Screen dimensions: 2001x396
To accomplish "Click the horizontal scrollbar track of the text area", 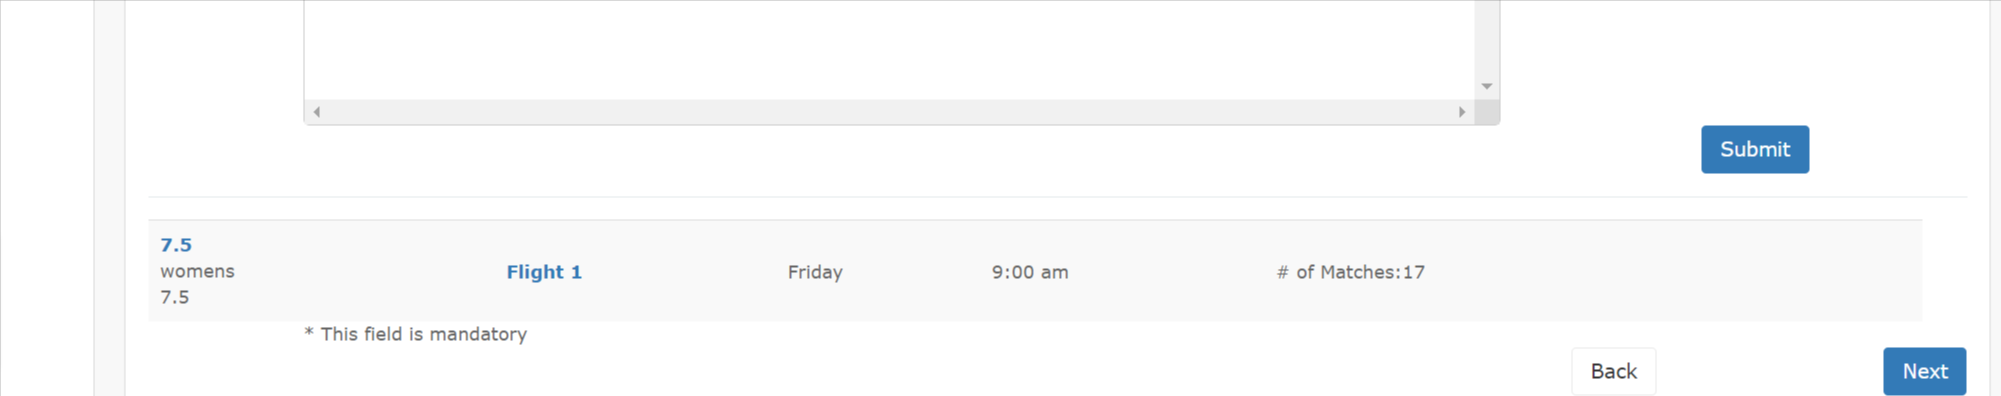I will [889, 112].
